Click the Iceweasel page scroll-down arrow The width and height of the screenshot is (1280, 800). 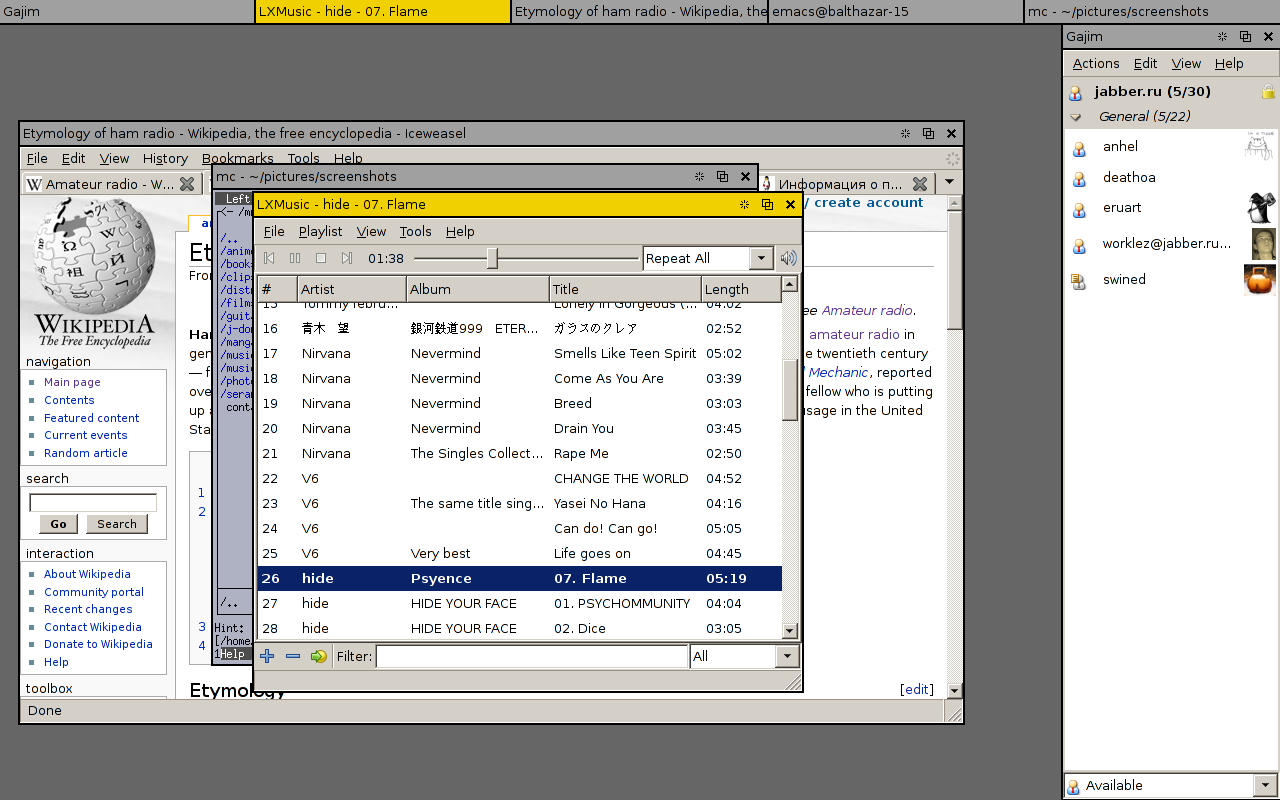tap(953, 690)
